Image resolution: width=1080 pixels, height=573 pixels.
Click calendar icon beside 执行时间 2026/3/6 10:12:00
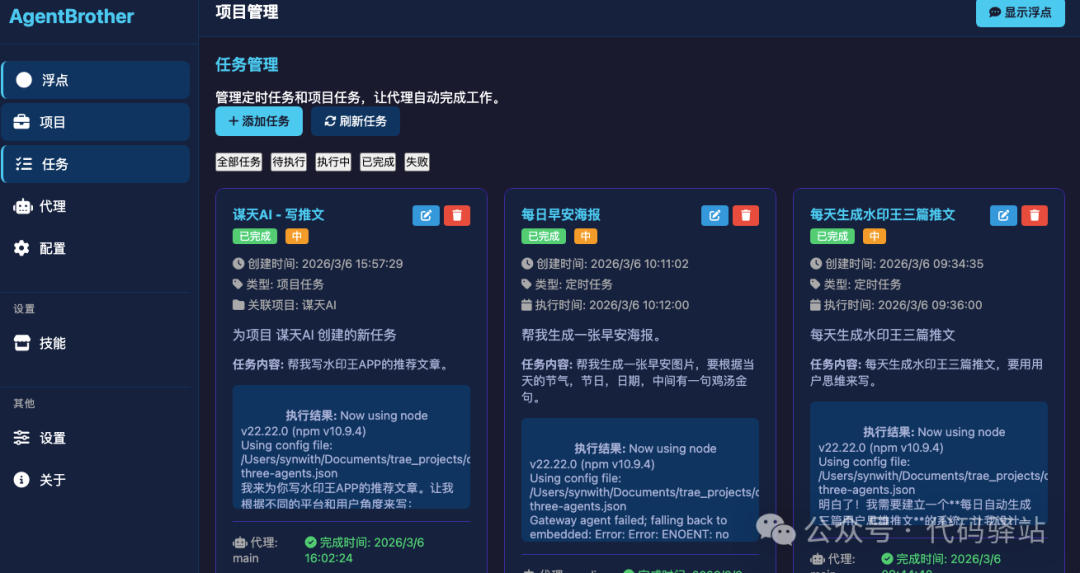coord(527,304)
